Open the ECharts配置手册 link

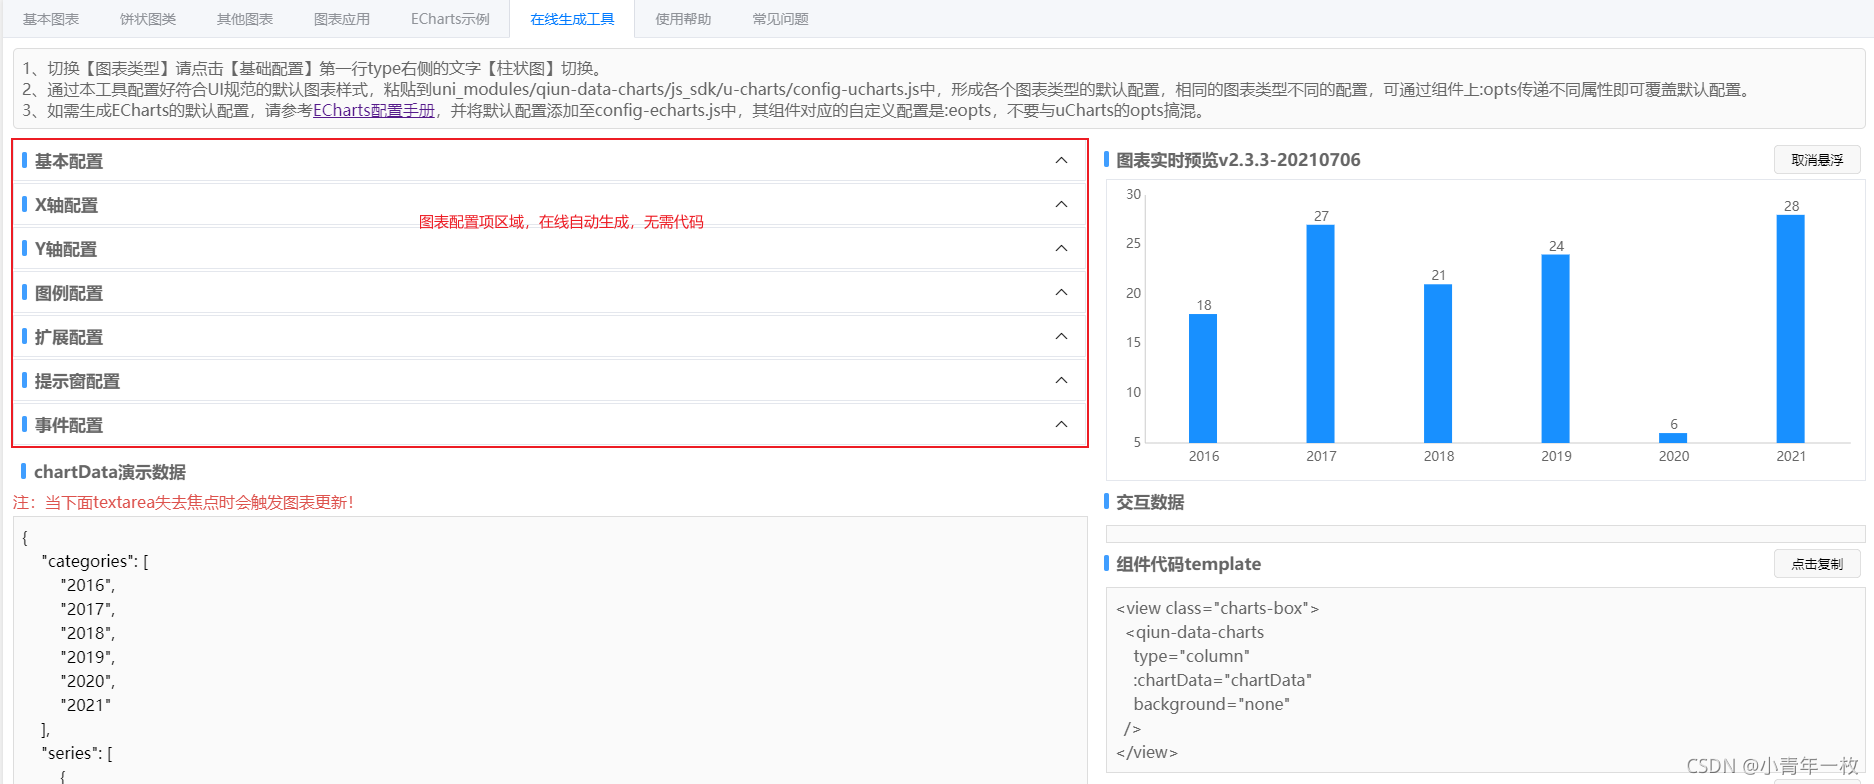pyautogui.click(x=374, y=111)
